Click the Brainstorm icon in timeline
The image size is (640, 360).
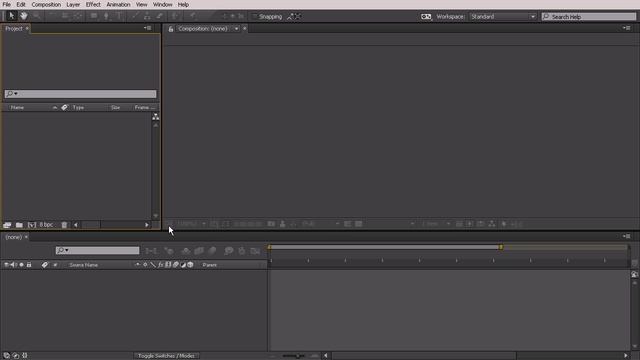[229, 251]
